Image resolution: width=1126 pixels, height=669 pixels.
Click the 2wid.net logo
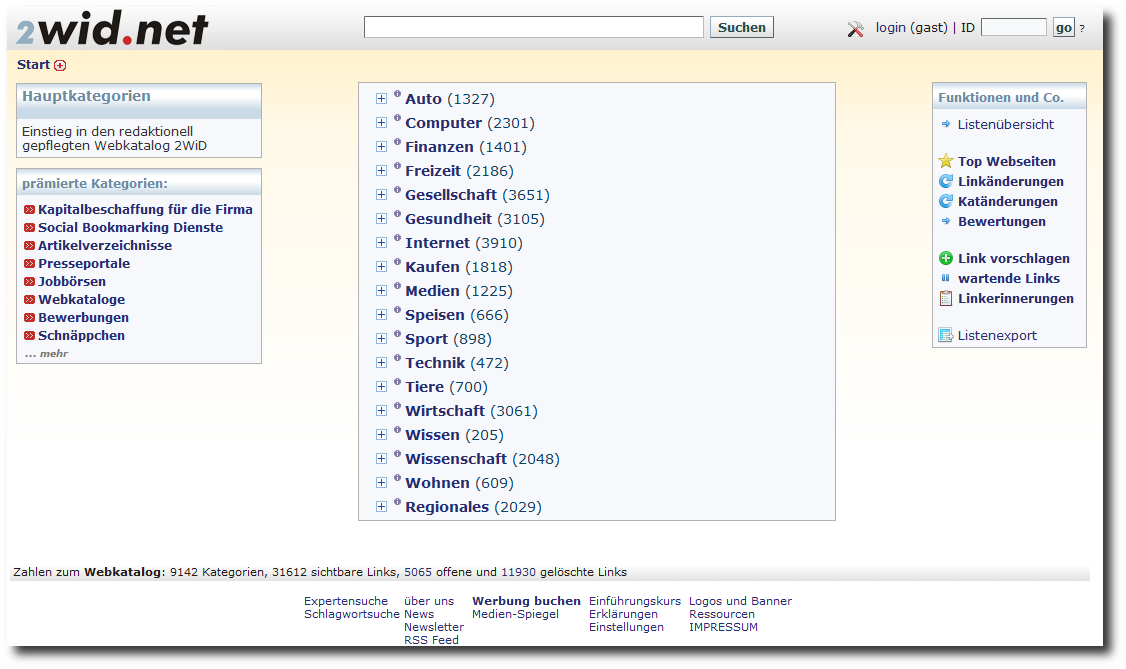(112, 29)
